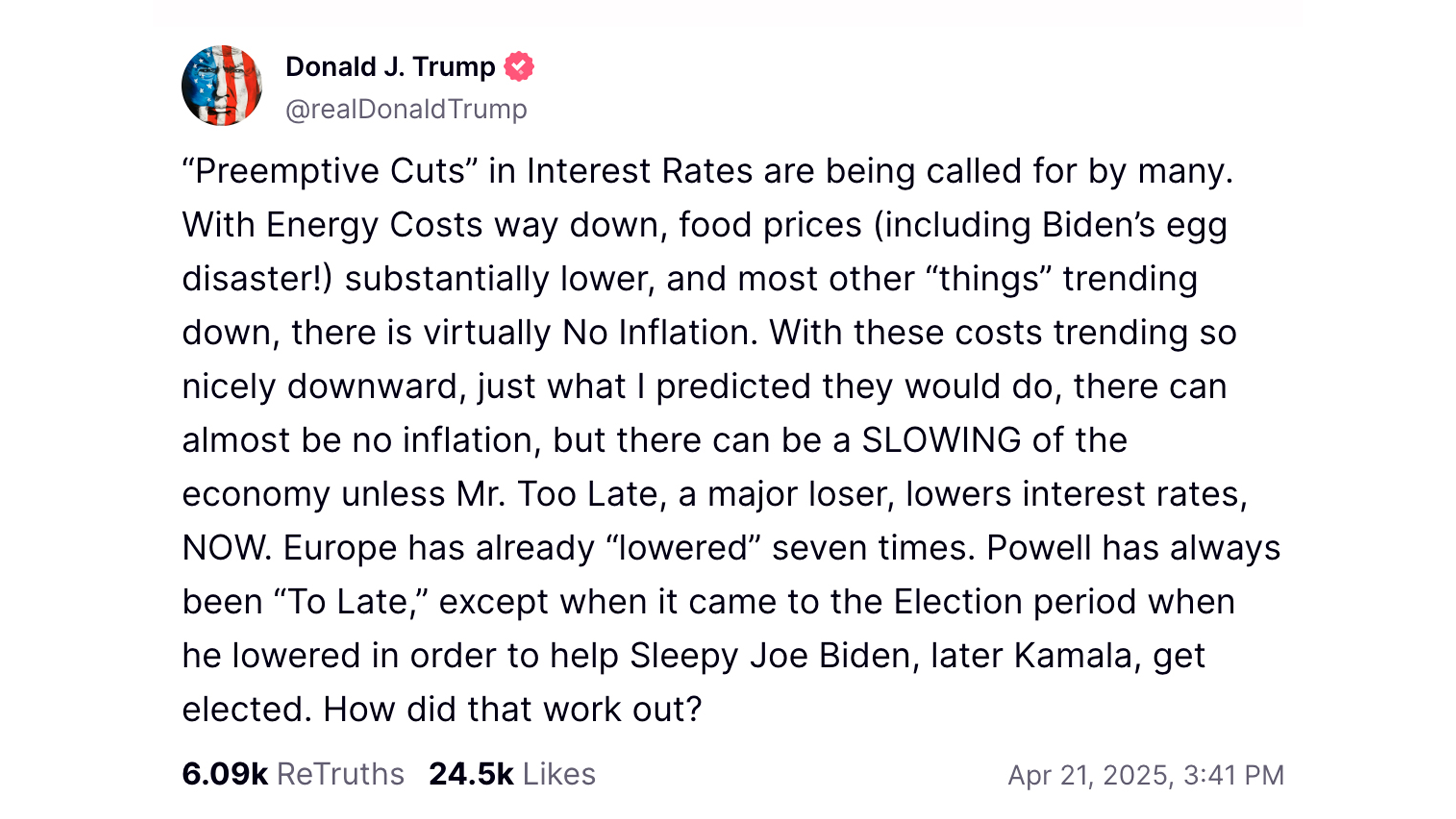1456x819 pixels.
Task: Click the 24.5k likes count number
Action: pyautogui.click(x=471, y=774)
